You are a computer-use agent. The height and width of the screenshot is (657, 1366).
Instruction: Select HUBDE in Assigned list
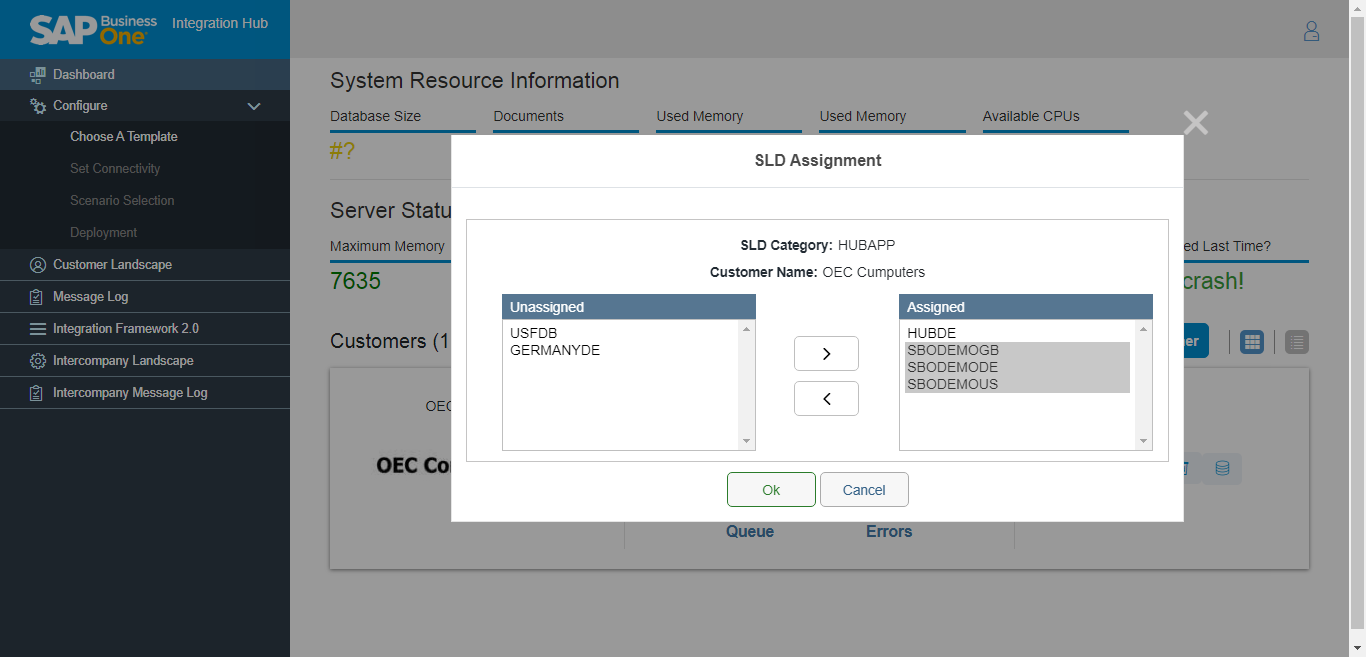tap(931, 333)
